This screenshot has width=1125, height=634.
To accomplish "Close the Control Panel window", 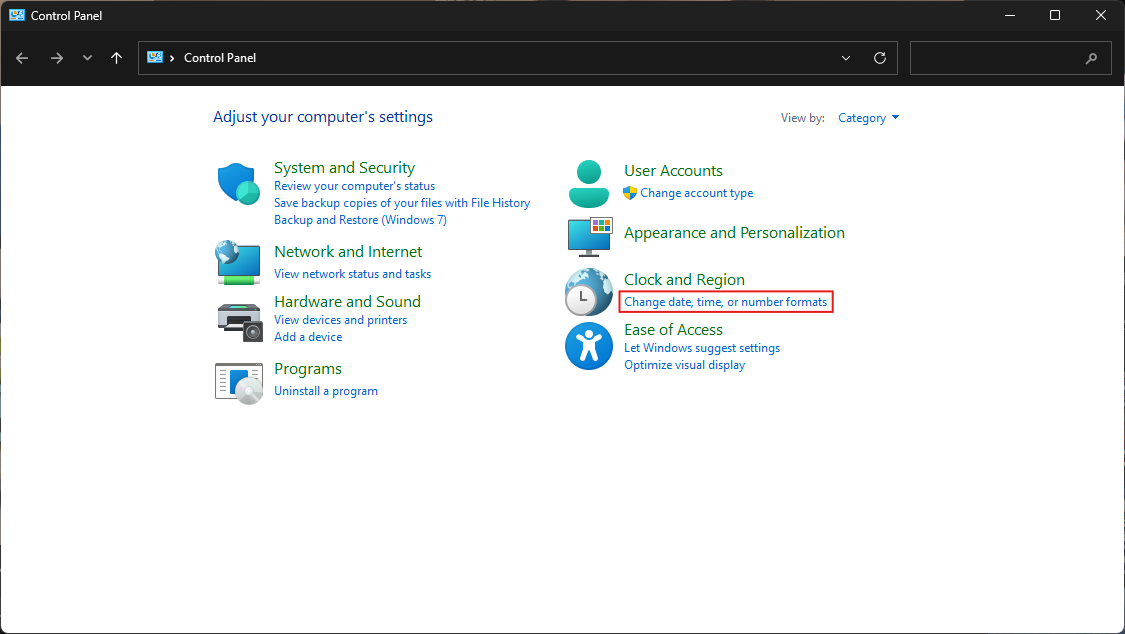I will point(1101,15).
